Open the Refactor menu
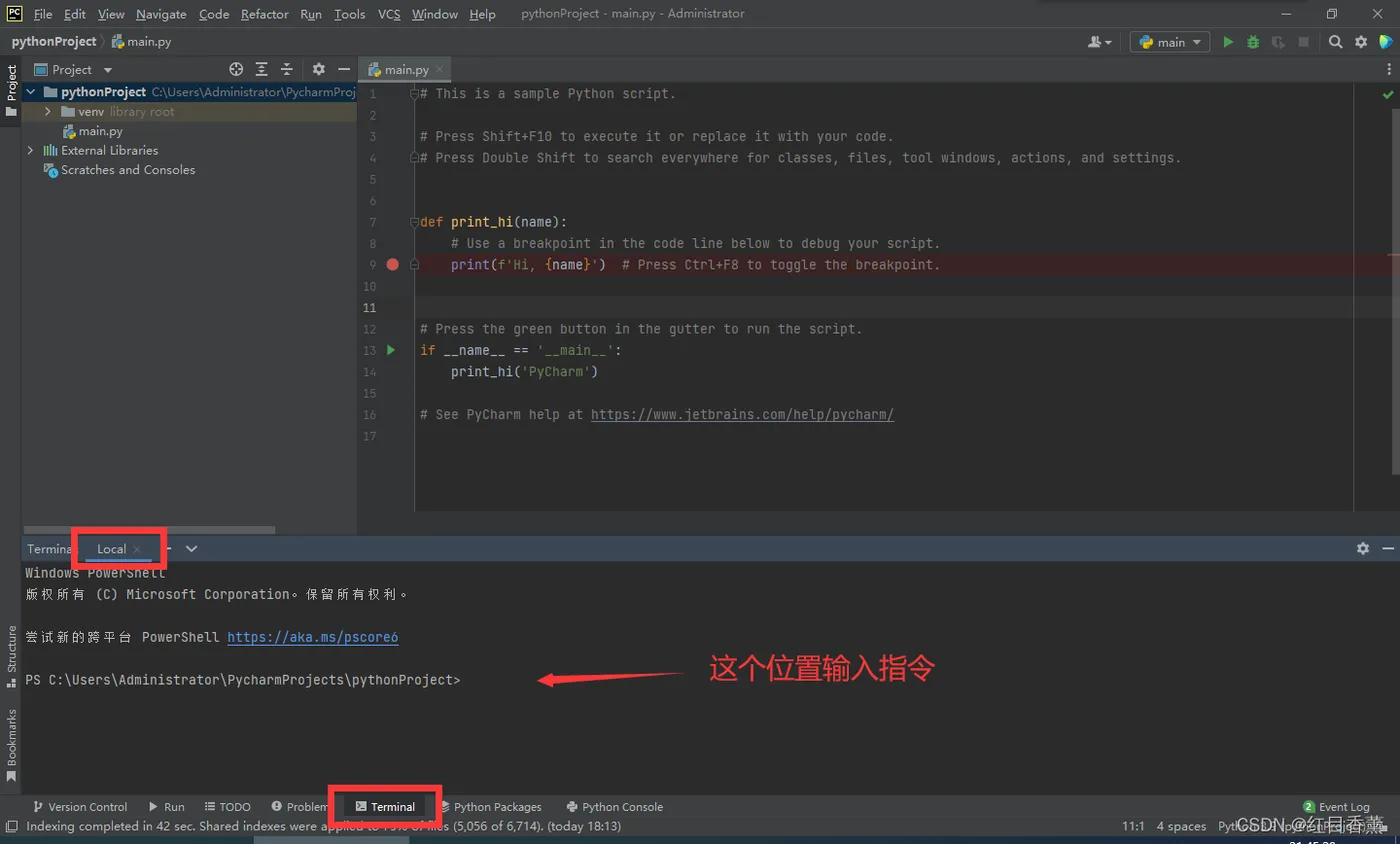This screenshot has width=1400, height=844. coord(265,14)
